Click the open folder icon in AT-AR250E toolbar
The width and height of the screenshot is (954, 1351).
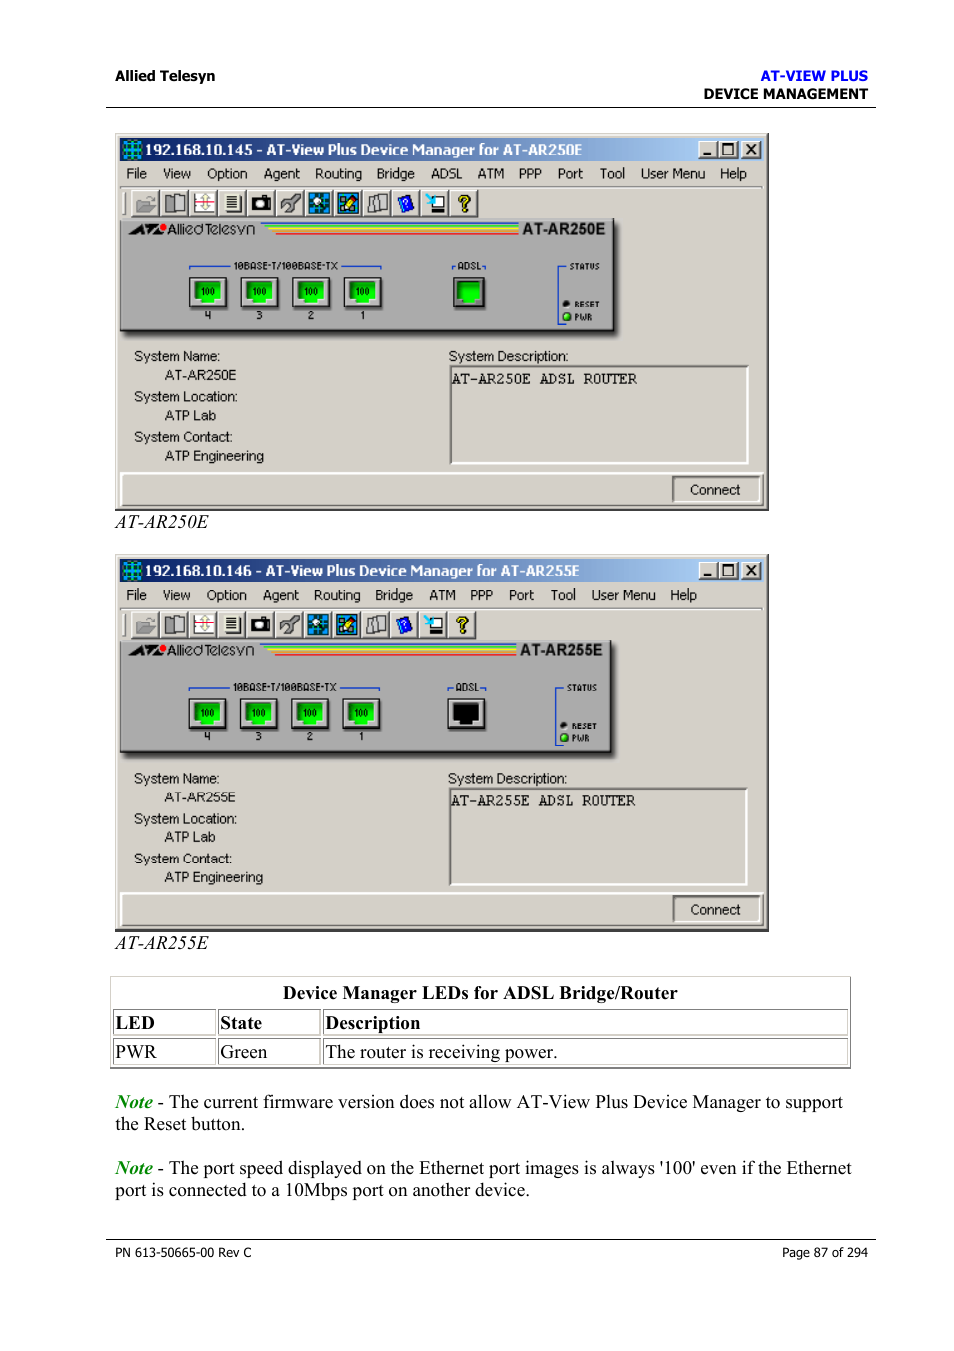146,204
